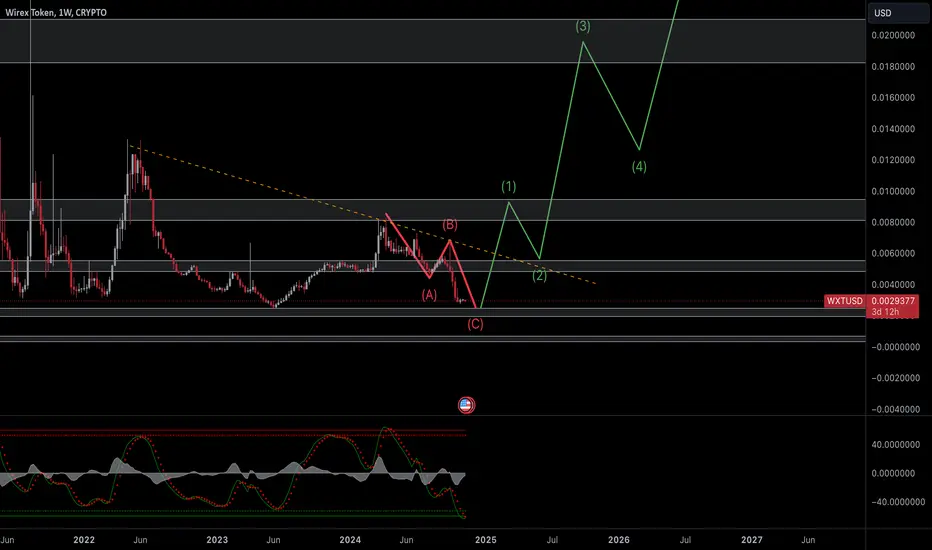Click the US flag economic event icon

click(x=467, y=406)
